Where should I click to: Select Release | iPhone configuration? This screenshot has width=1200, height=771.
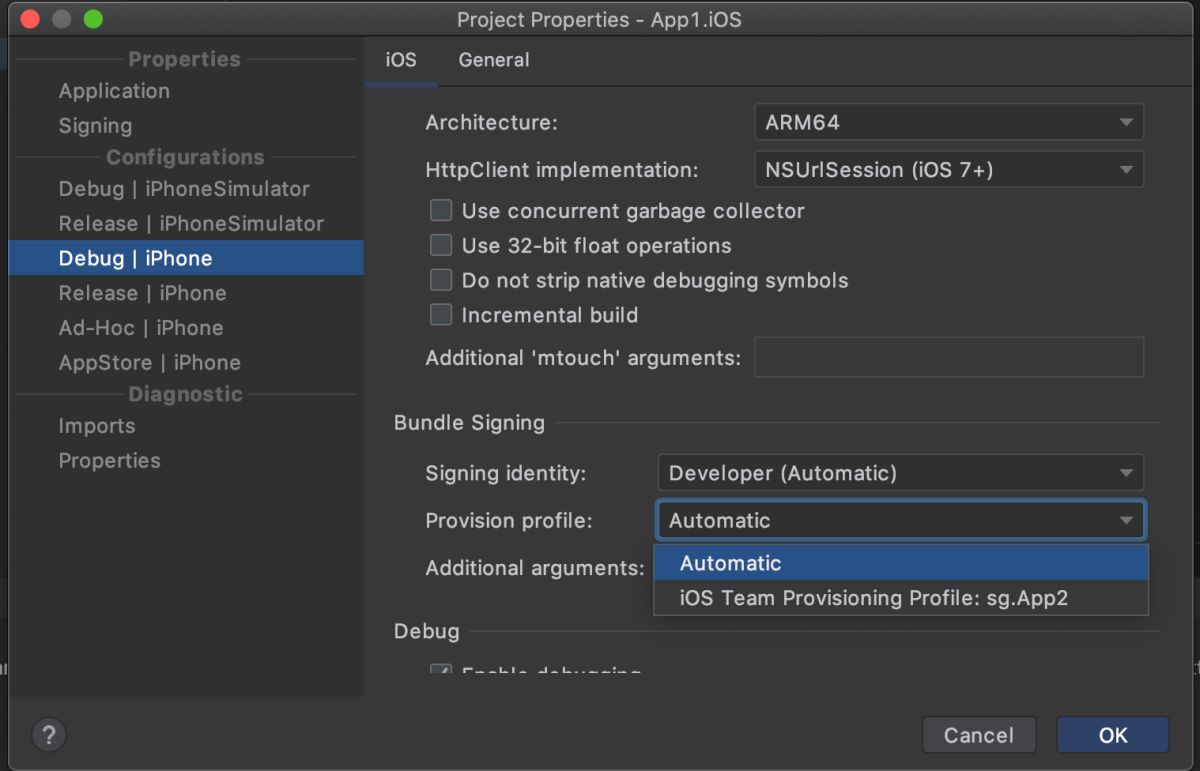(142, 293)
